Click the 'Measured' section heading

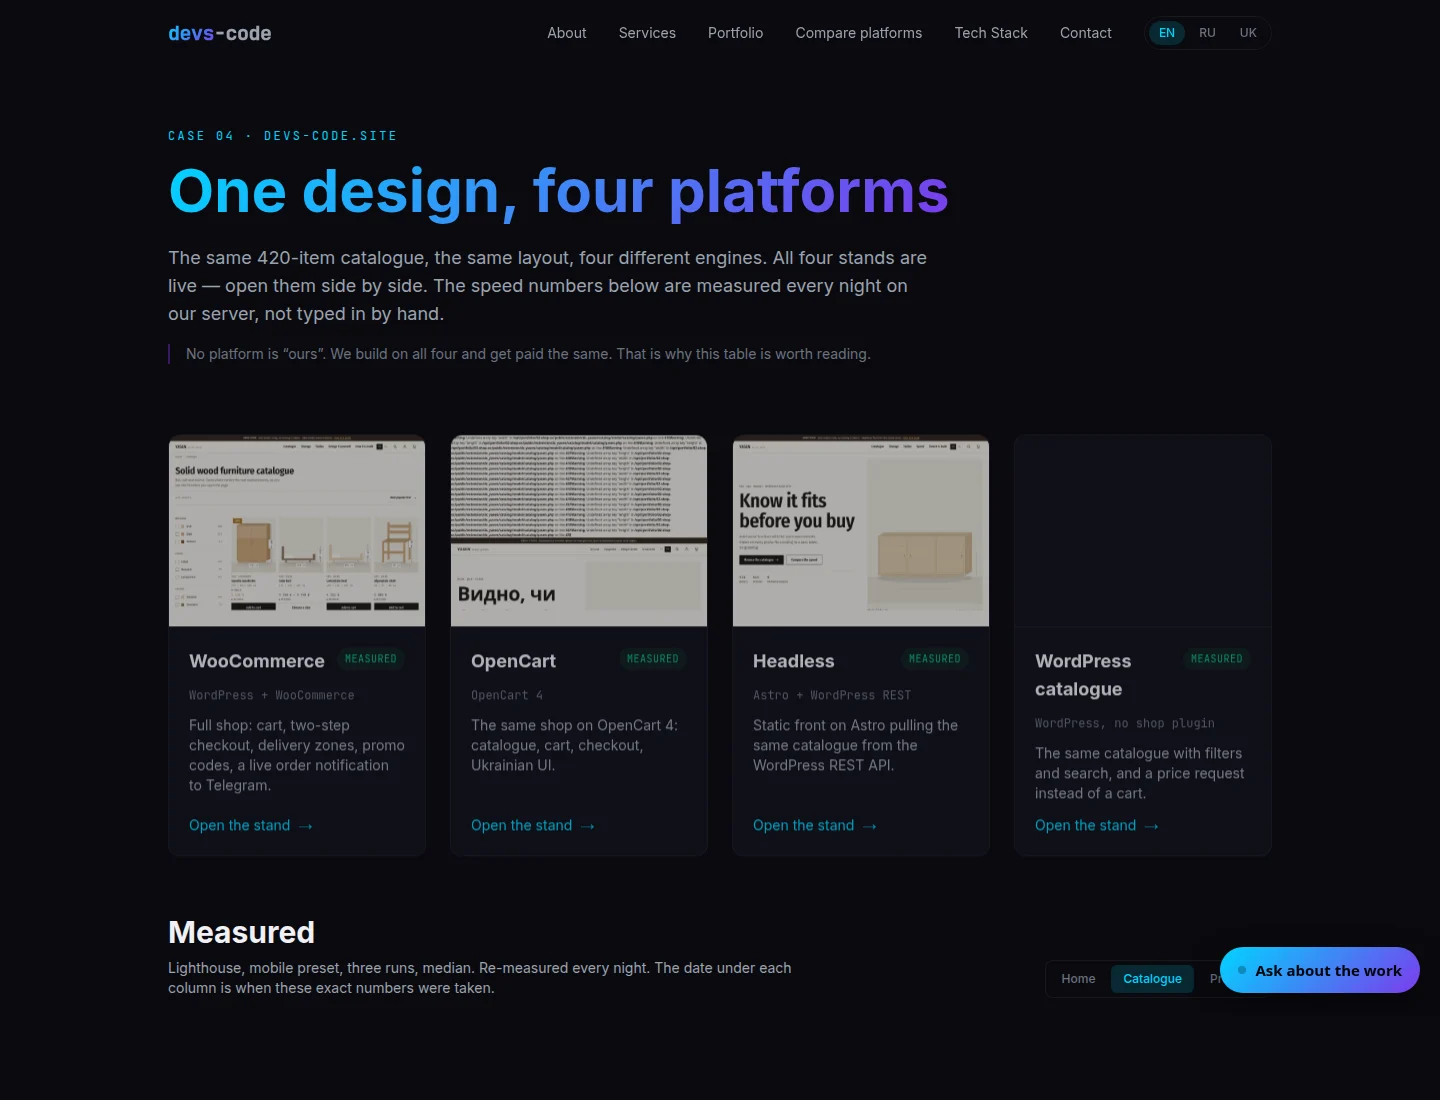241,932
